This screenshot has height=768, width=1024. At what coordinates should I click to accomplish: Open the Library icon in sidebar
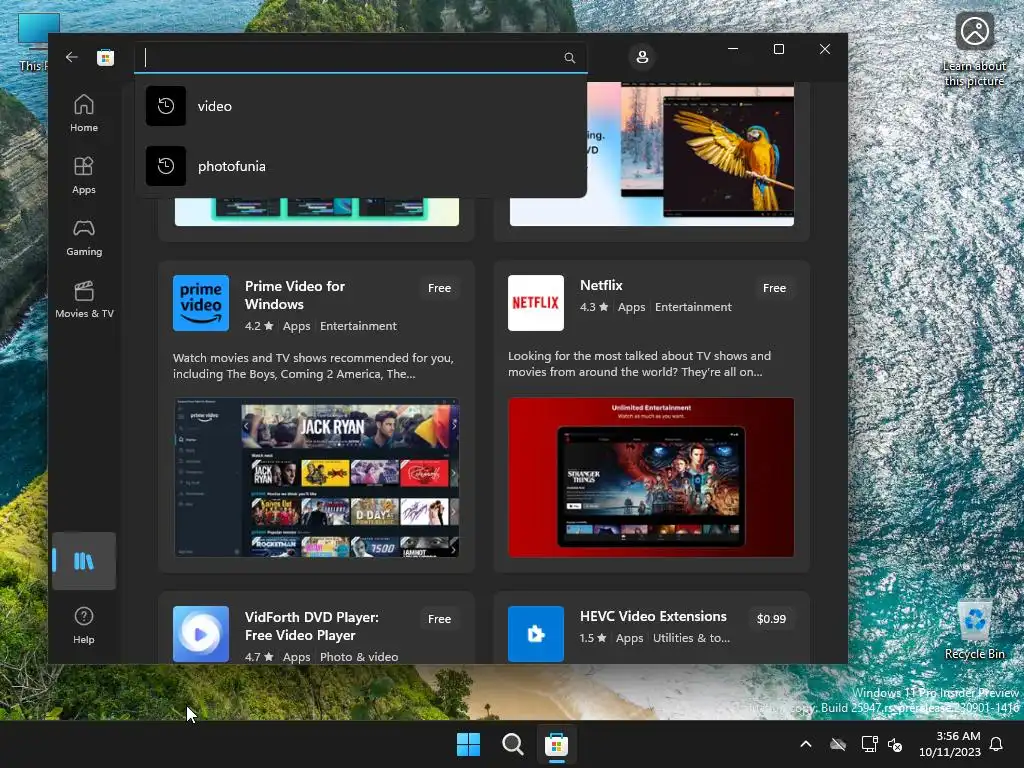point(84,561)
